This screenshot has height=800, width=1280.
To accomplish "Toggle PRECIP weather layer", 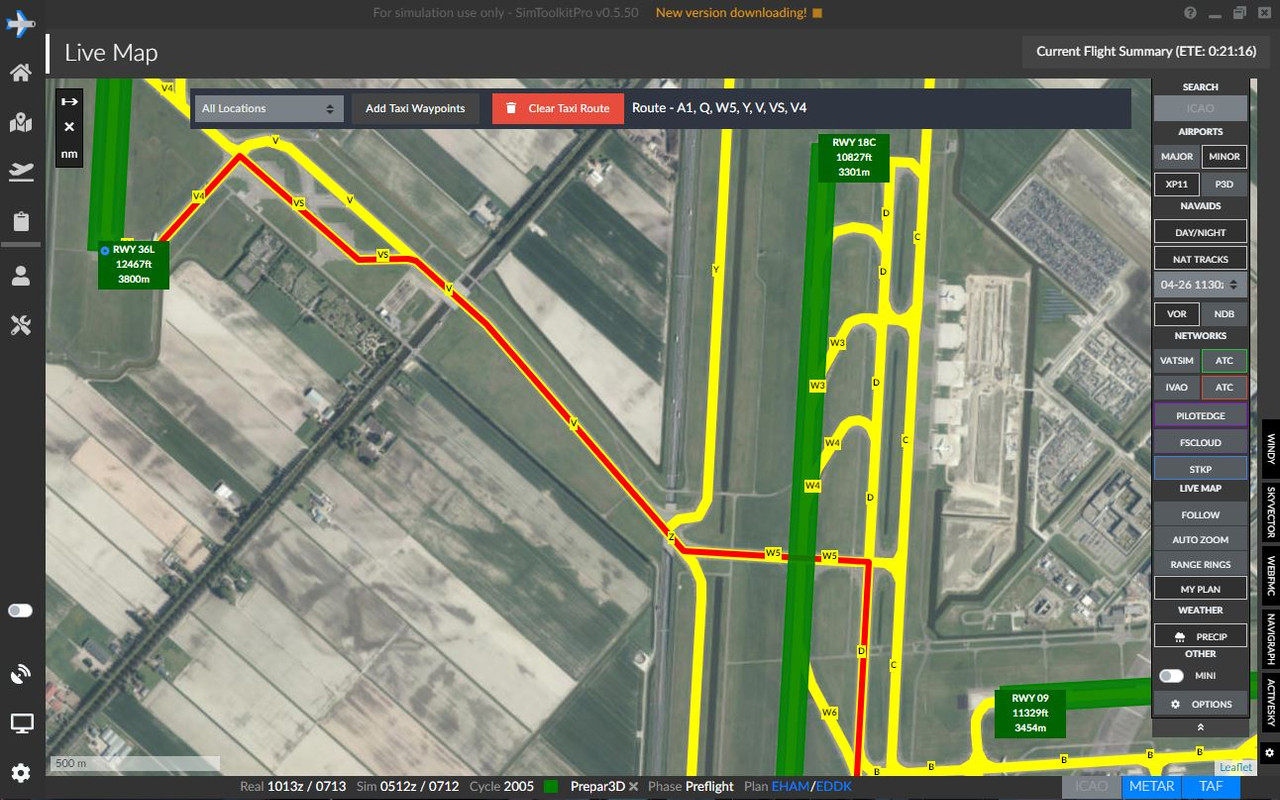I will pos(1200,636).
